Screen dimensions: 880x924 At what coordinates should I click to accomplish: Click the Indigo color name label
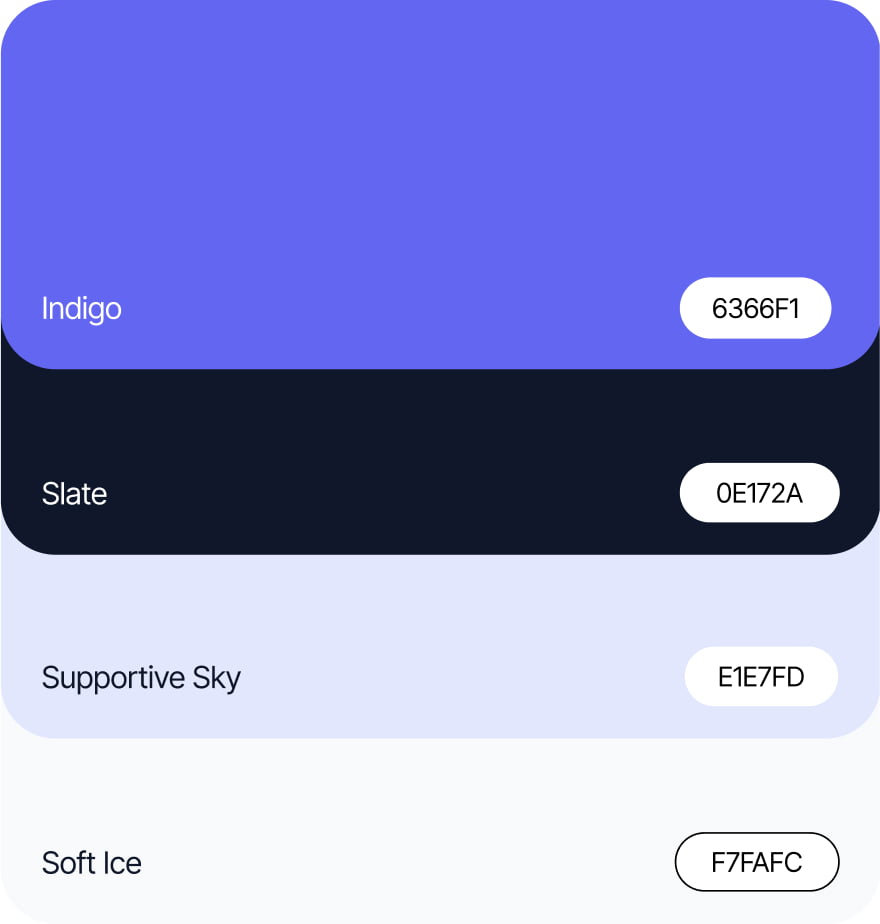click(81, 309)
